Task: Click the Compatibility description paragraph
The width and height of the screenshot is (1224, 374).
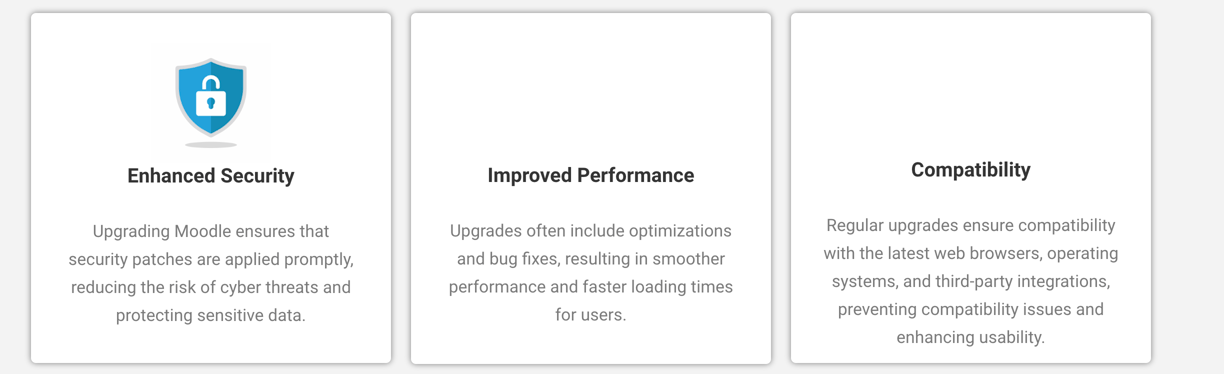Action: pos(971,281)
